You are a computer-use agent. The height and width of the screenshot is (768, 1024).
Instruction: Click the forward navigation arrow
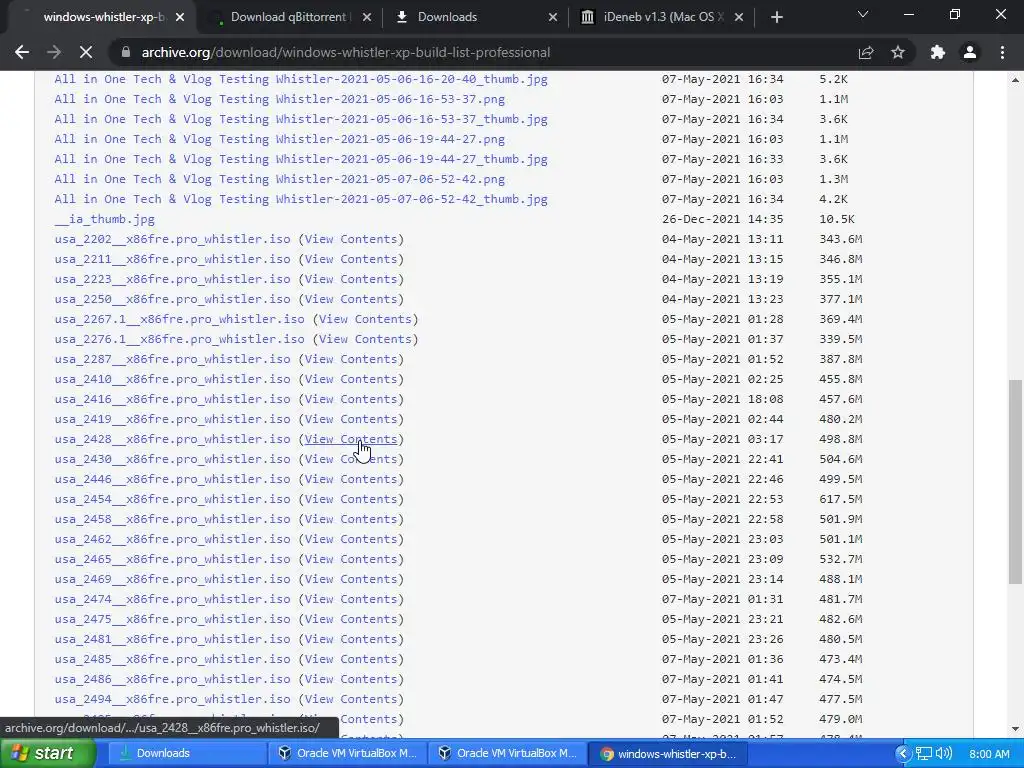[54, 52]
